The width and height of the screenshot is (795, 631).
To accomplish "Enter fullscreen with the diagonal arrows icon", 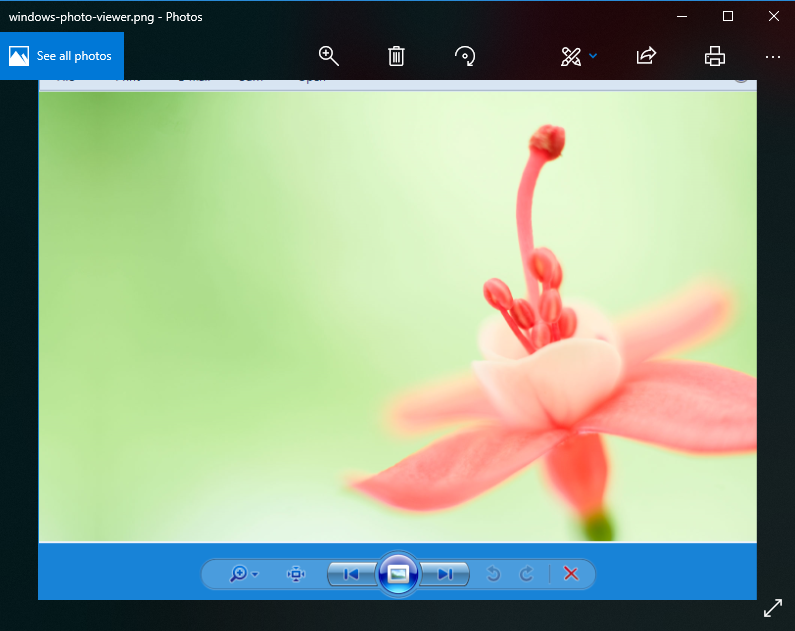I will [x=773, y=608].
